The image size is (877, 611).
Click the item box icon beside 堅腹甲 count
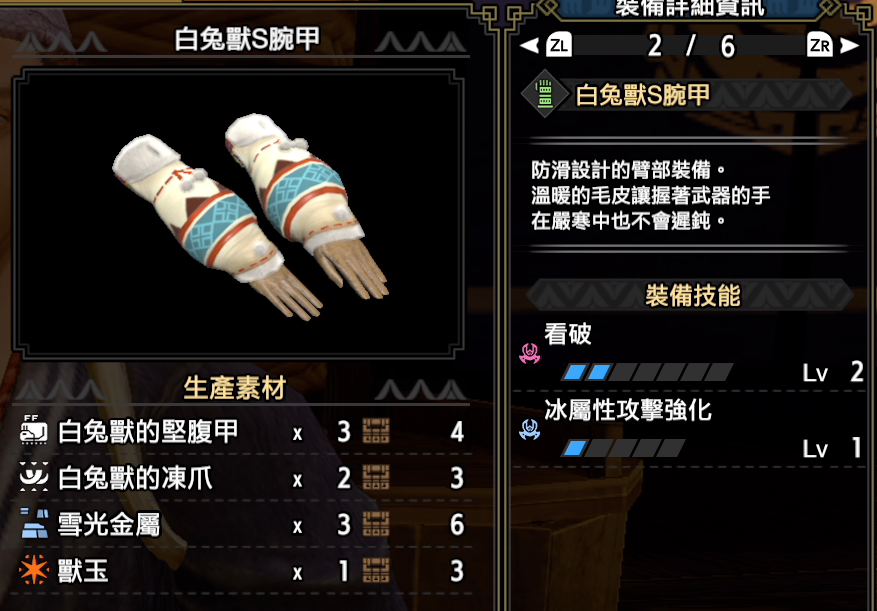376,431
